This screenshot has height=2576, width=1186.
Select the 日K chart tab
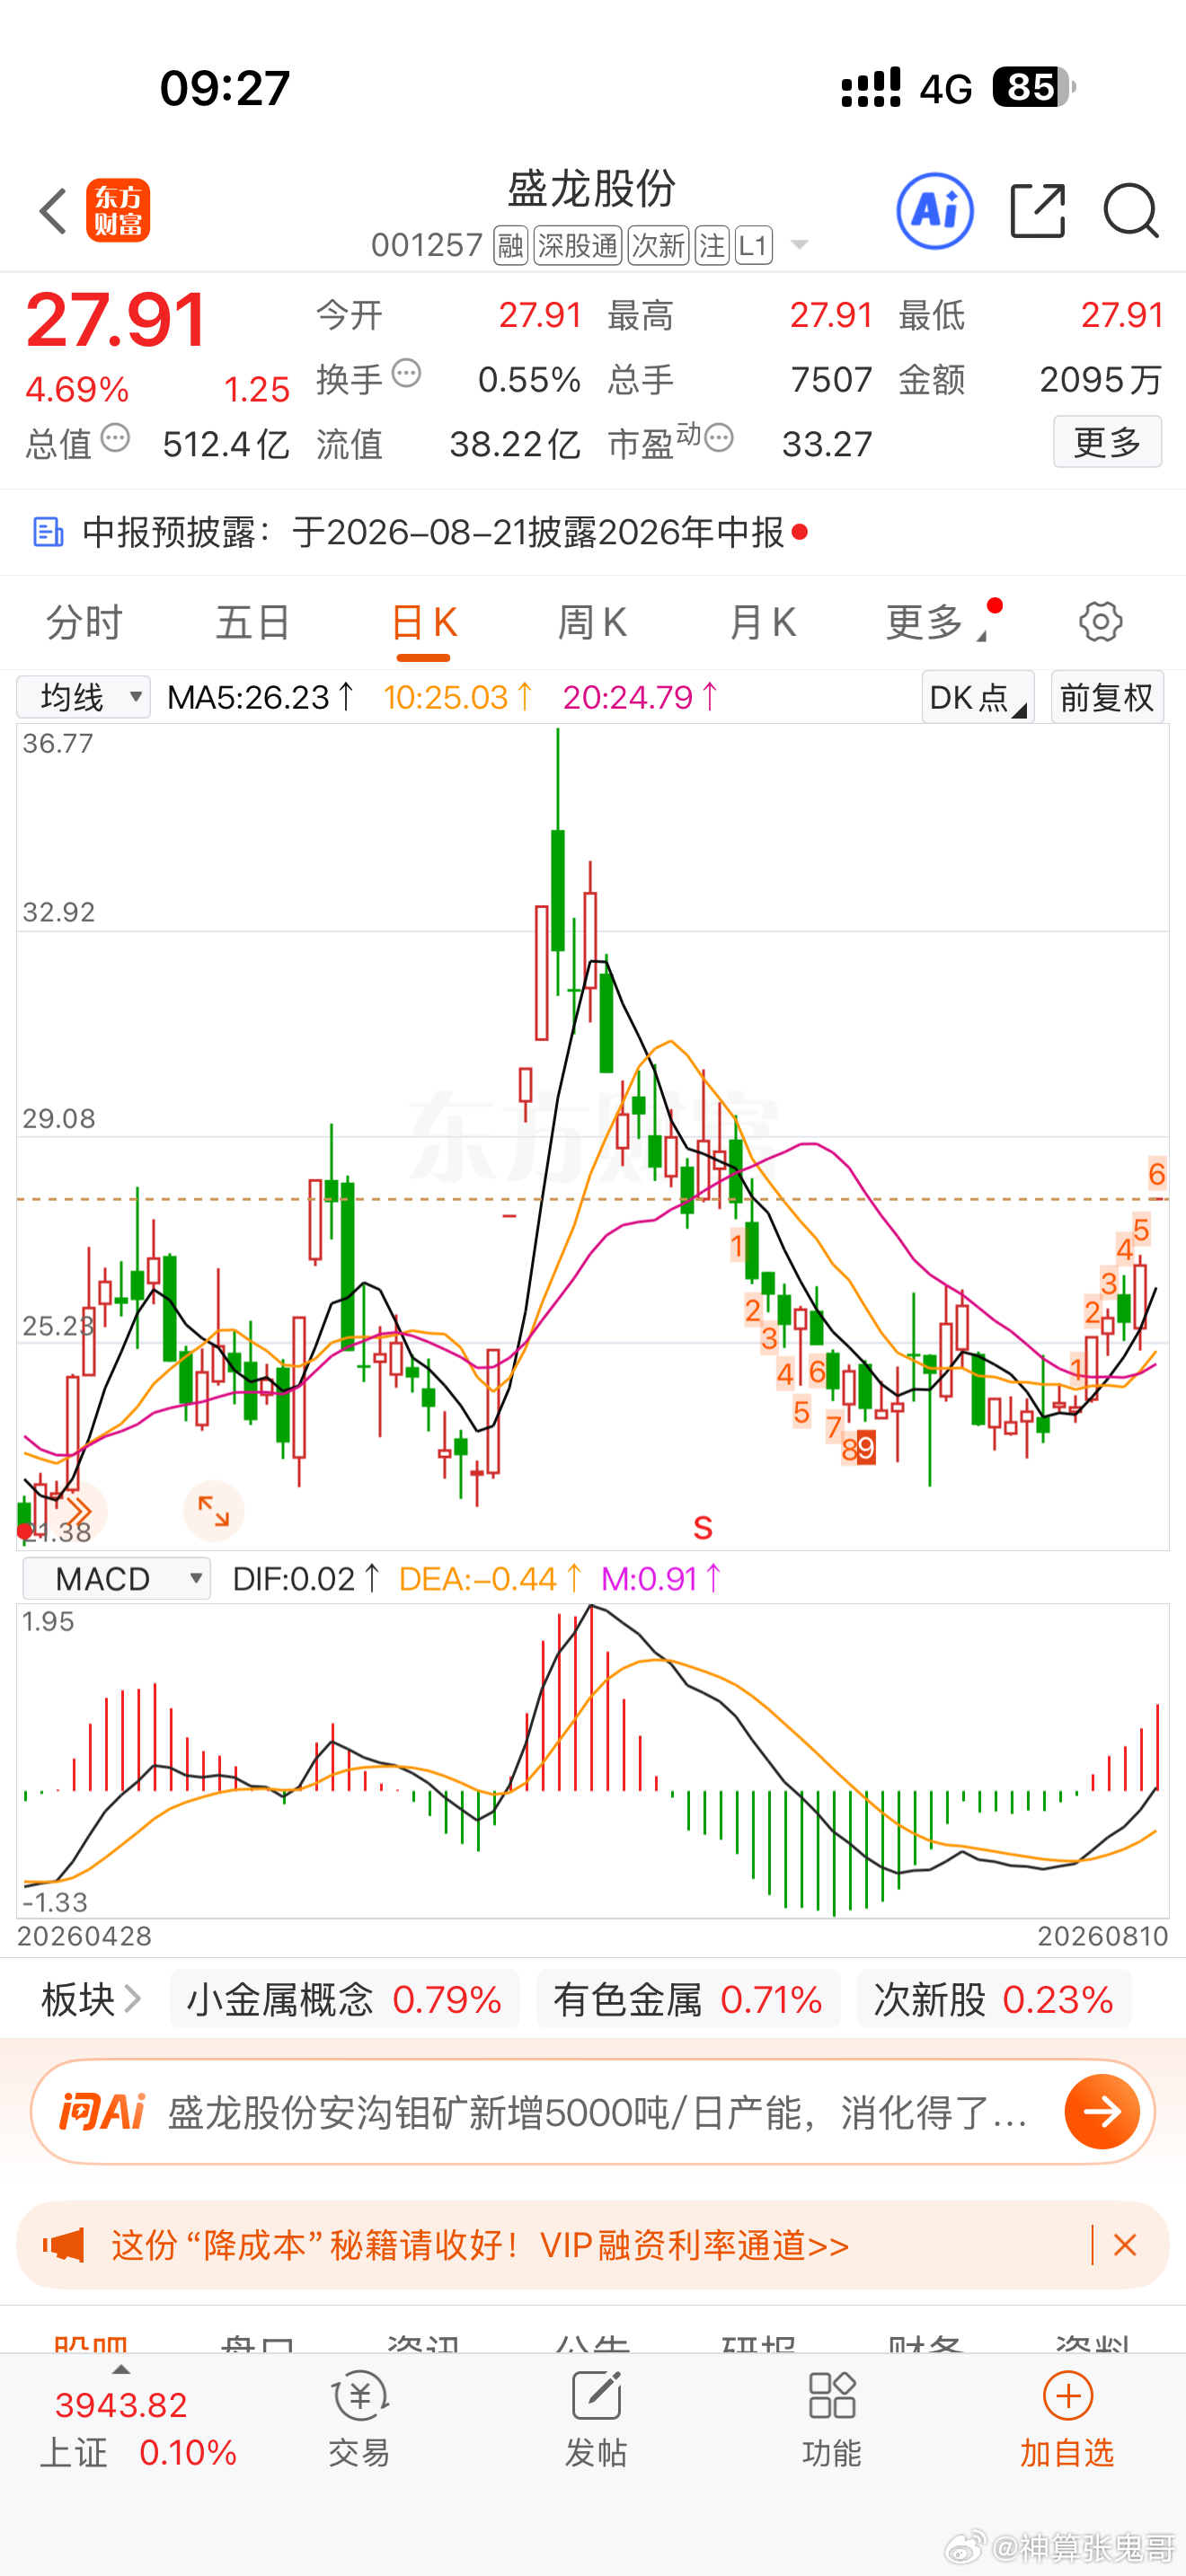pos(423,622)
